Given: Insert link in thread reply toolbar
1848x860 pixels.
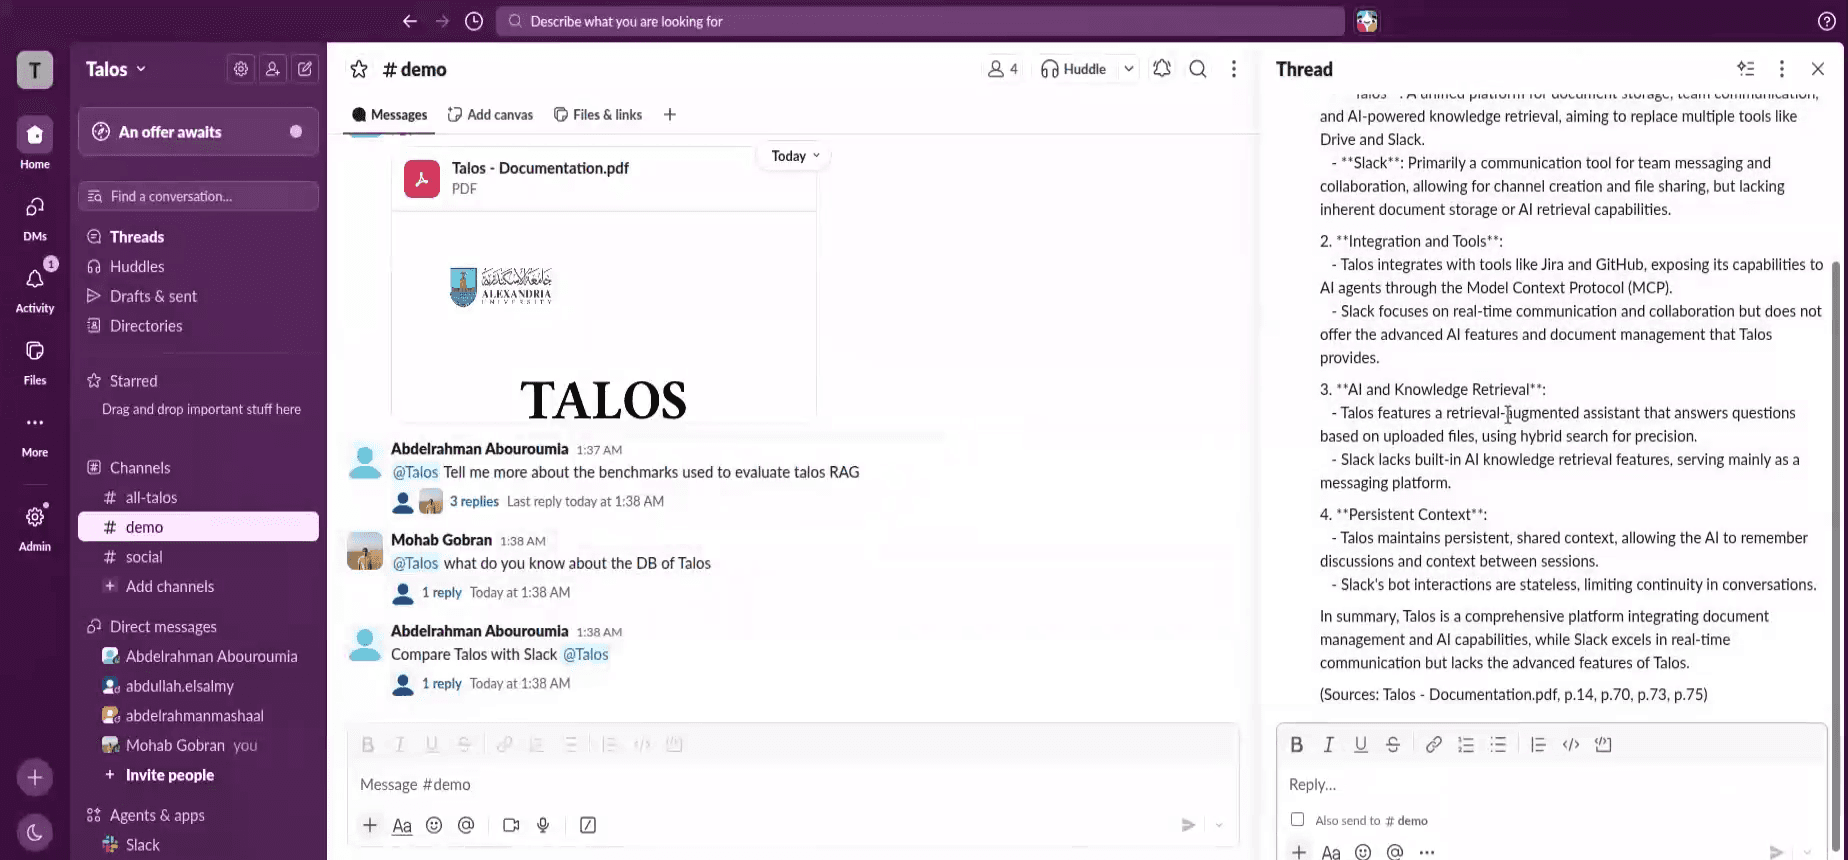Looking at the screenshot, I should (x=1434, y=744).
